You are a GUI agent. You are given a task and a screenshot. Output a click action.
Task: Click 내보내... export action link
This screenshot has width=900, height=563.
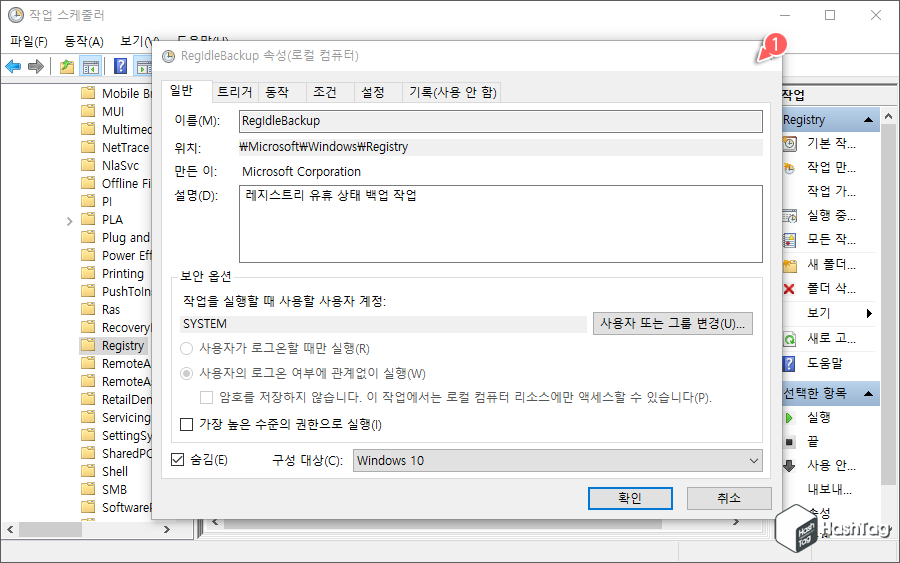pyautogui.click(x=829, y=489)
